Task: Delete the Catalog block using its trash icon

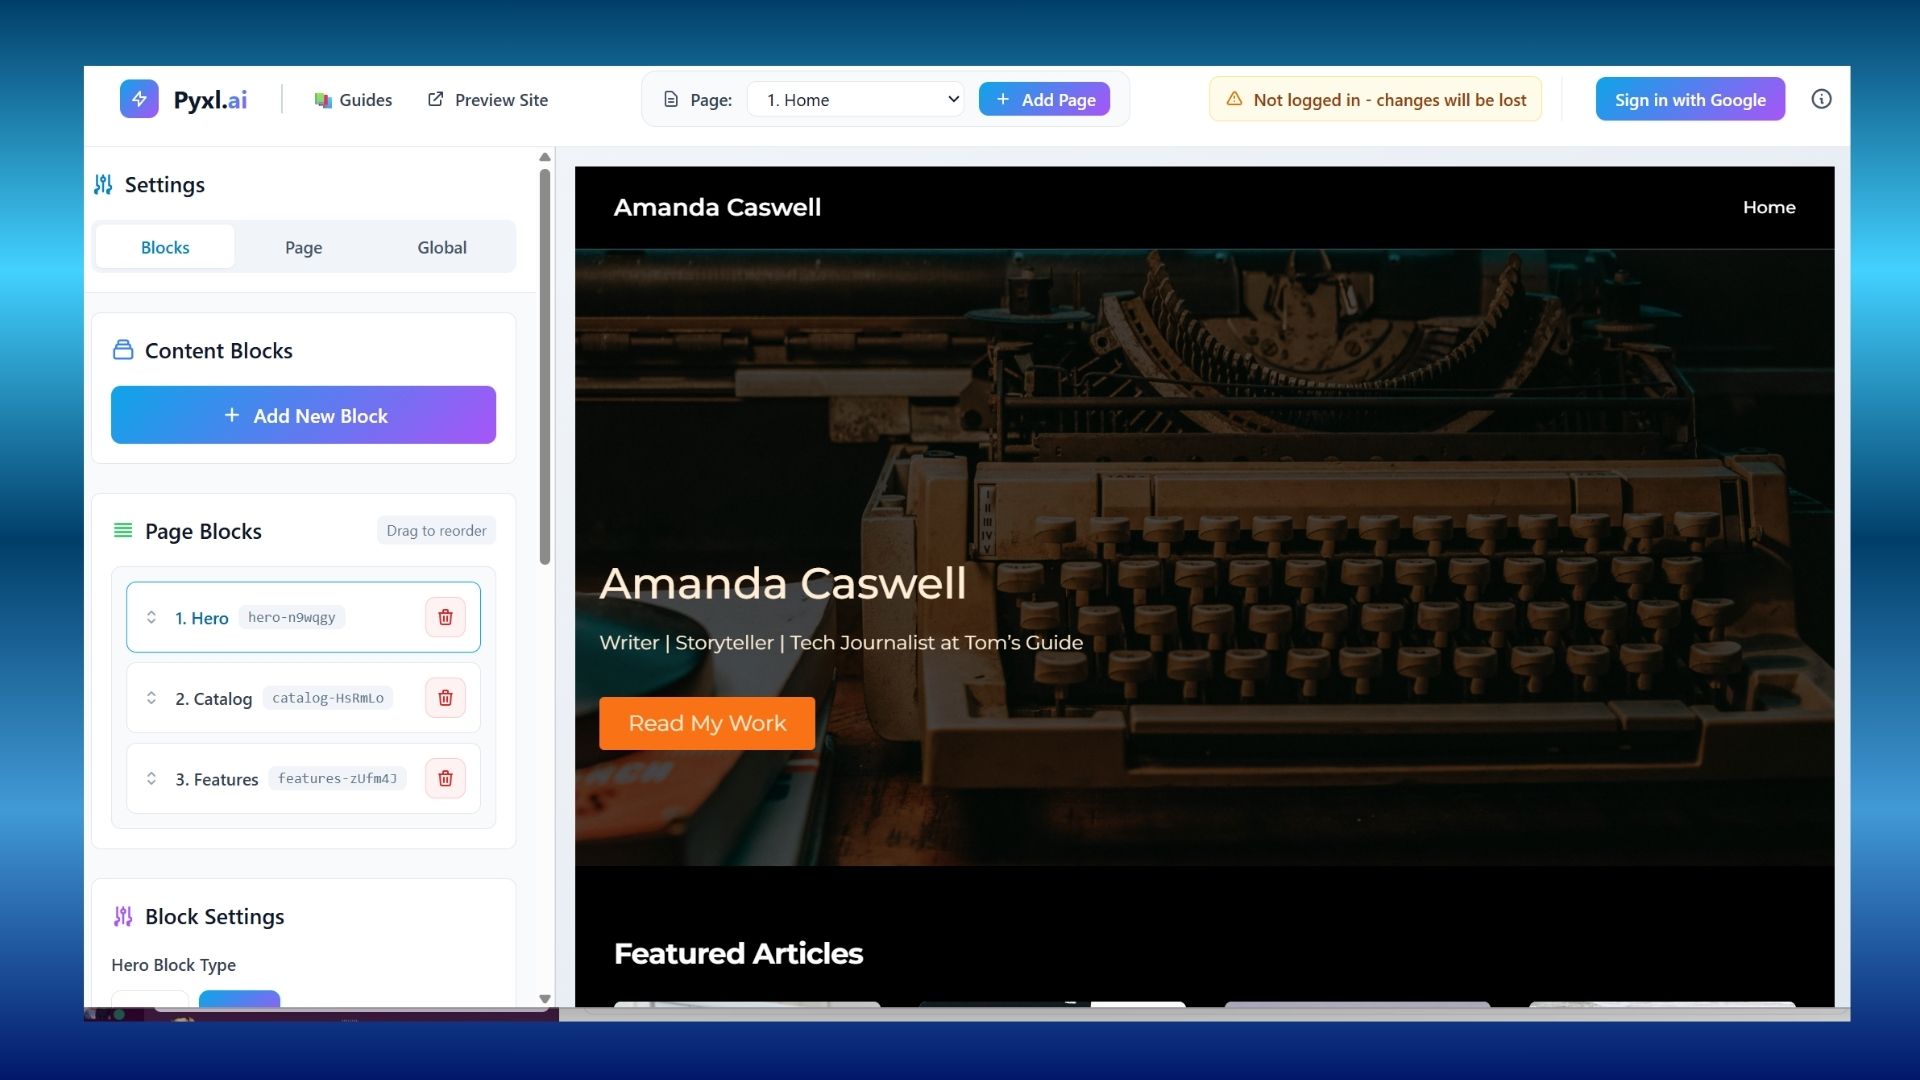Action: tap(445, 697)
